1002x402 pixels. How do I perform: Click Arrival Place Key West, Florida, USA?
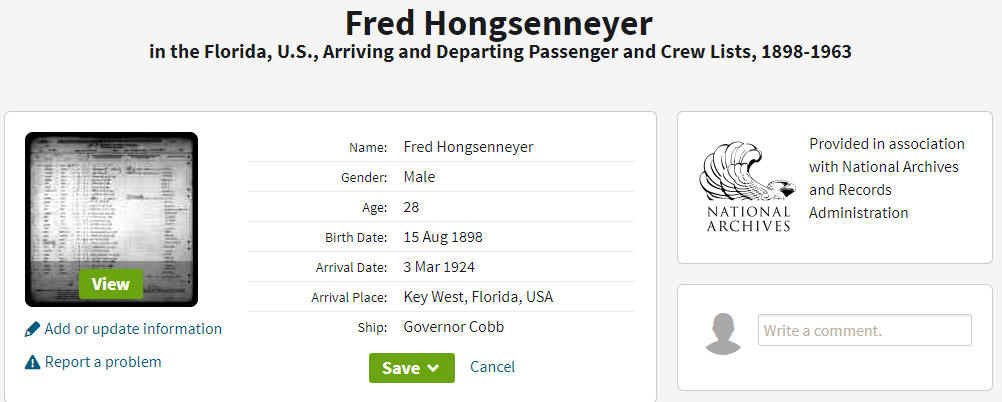click(478, 297)
